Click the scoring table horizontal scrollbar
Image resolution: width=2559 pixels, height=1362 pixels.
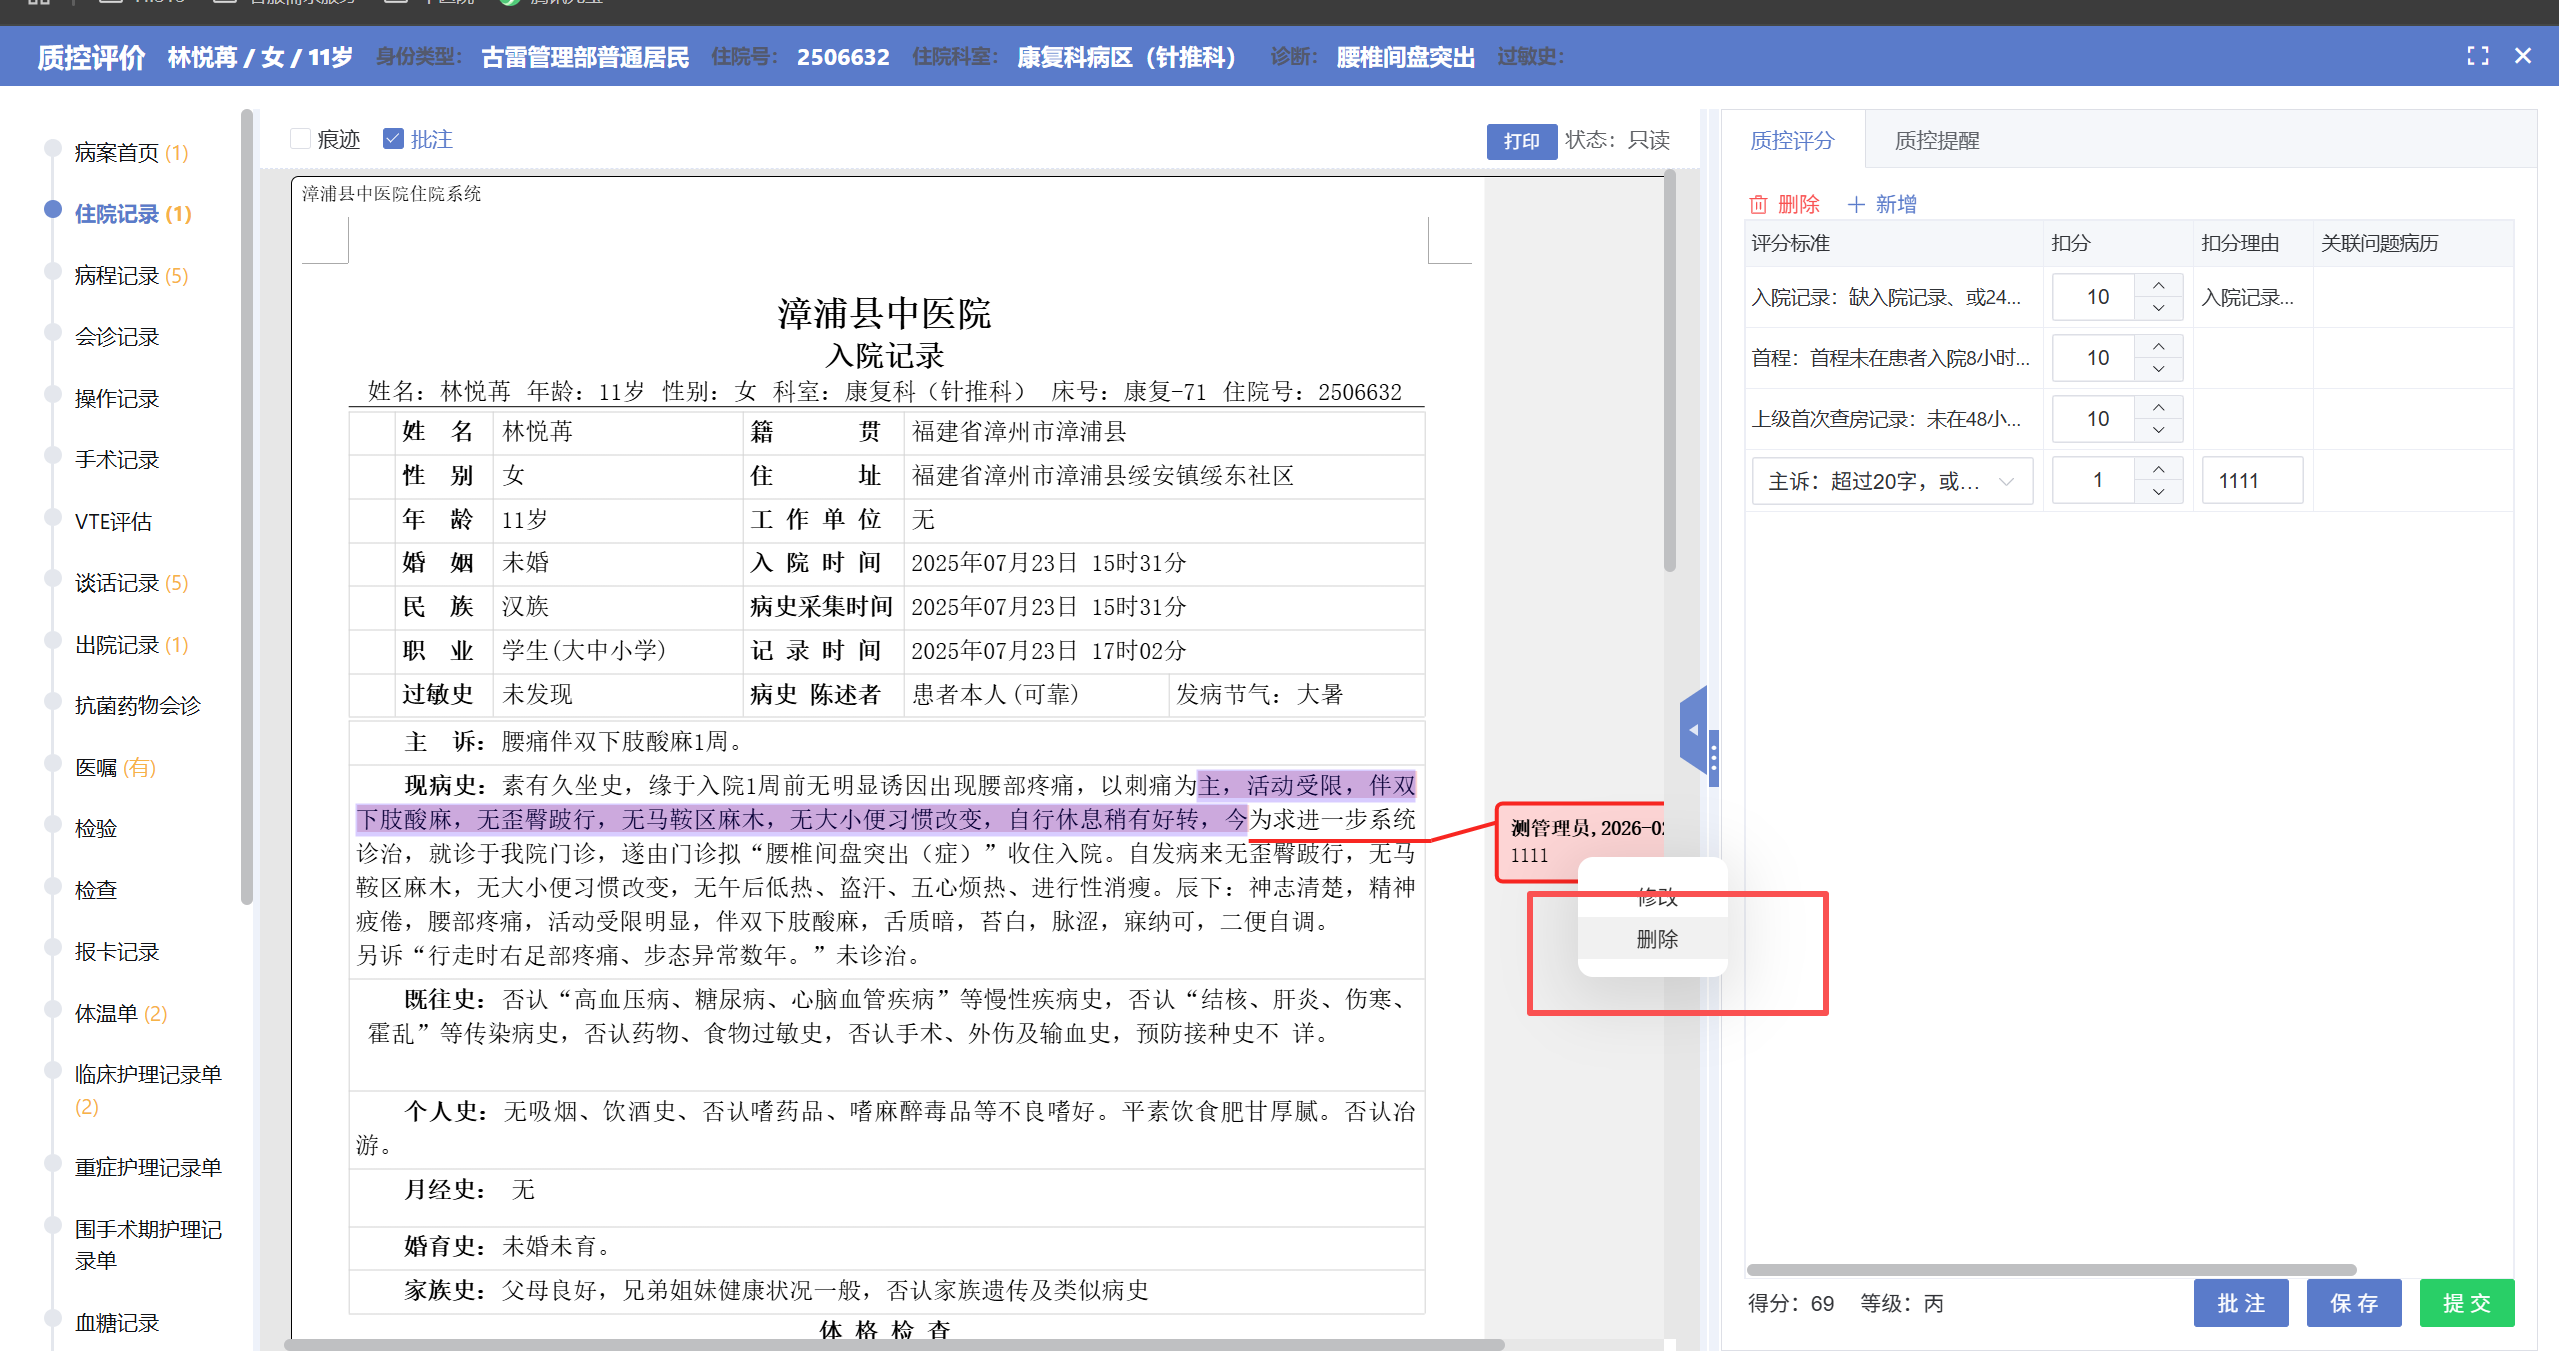[x=2050, y=1270]
